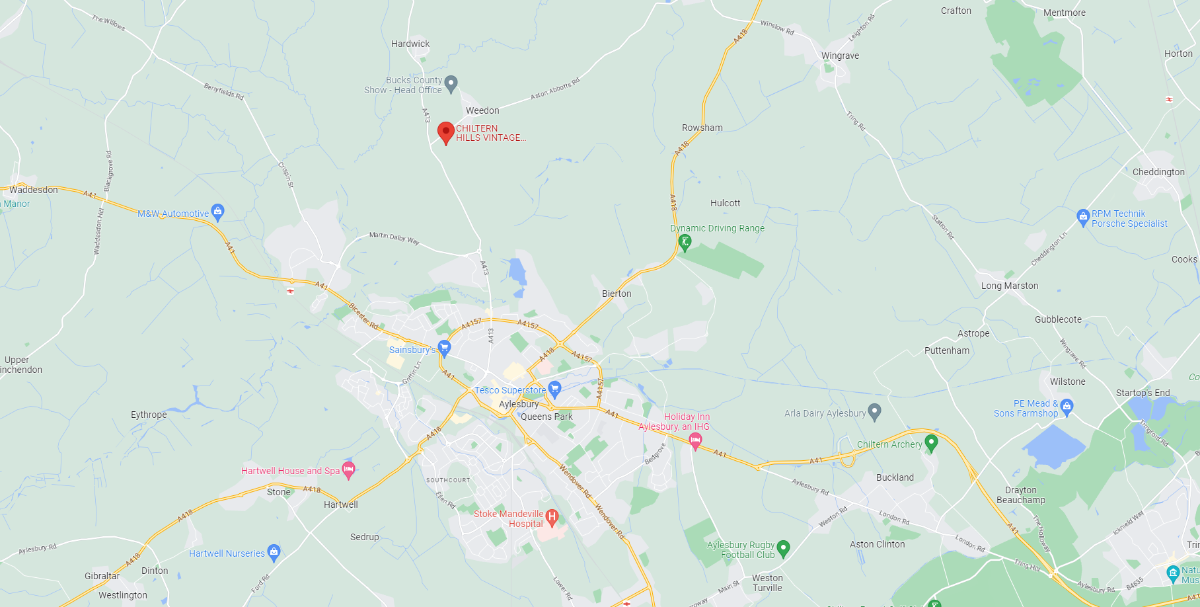Image resolution: width=1200 pixels, height=607 pixels.
Task: Click the Holiday Inn Aylesbury hotel icon
Action: 697,441
